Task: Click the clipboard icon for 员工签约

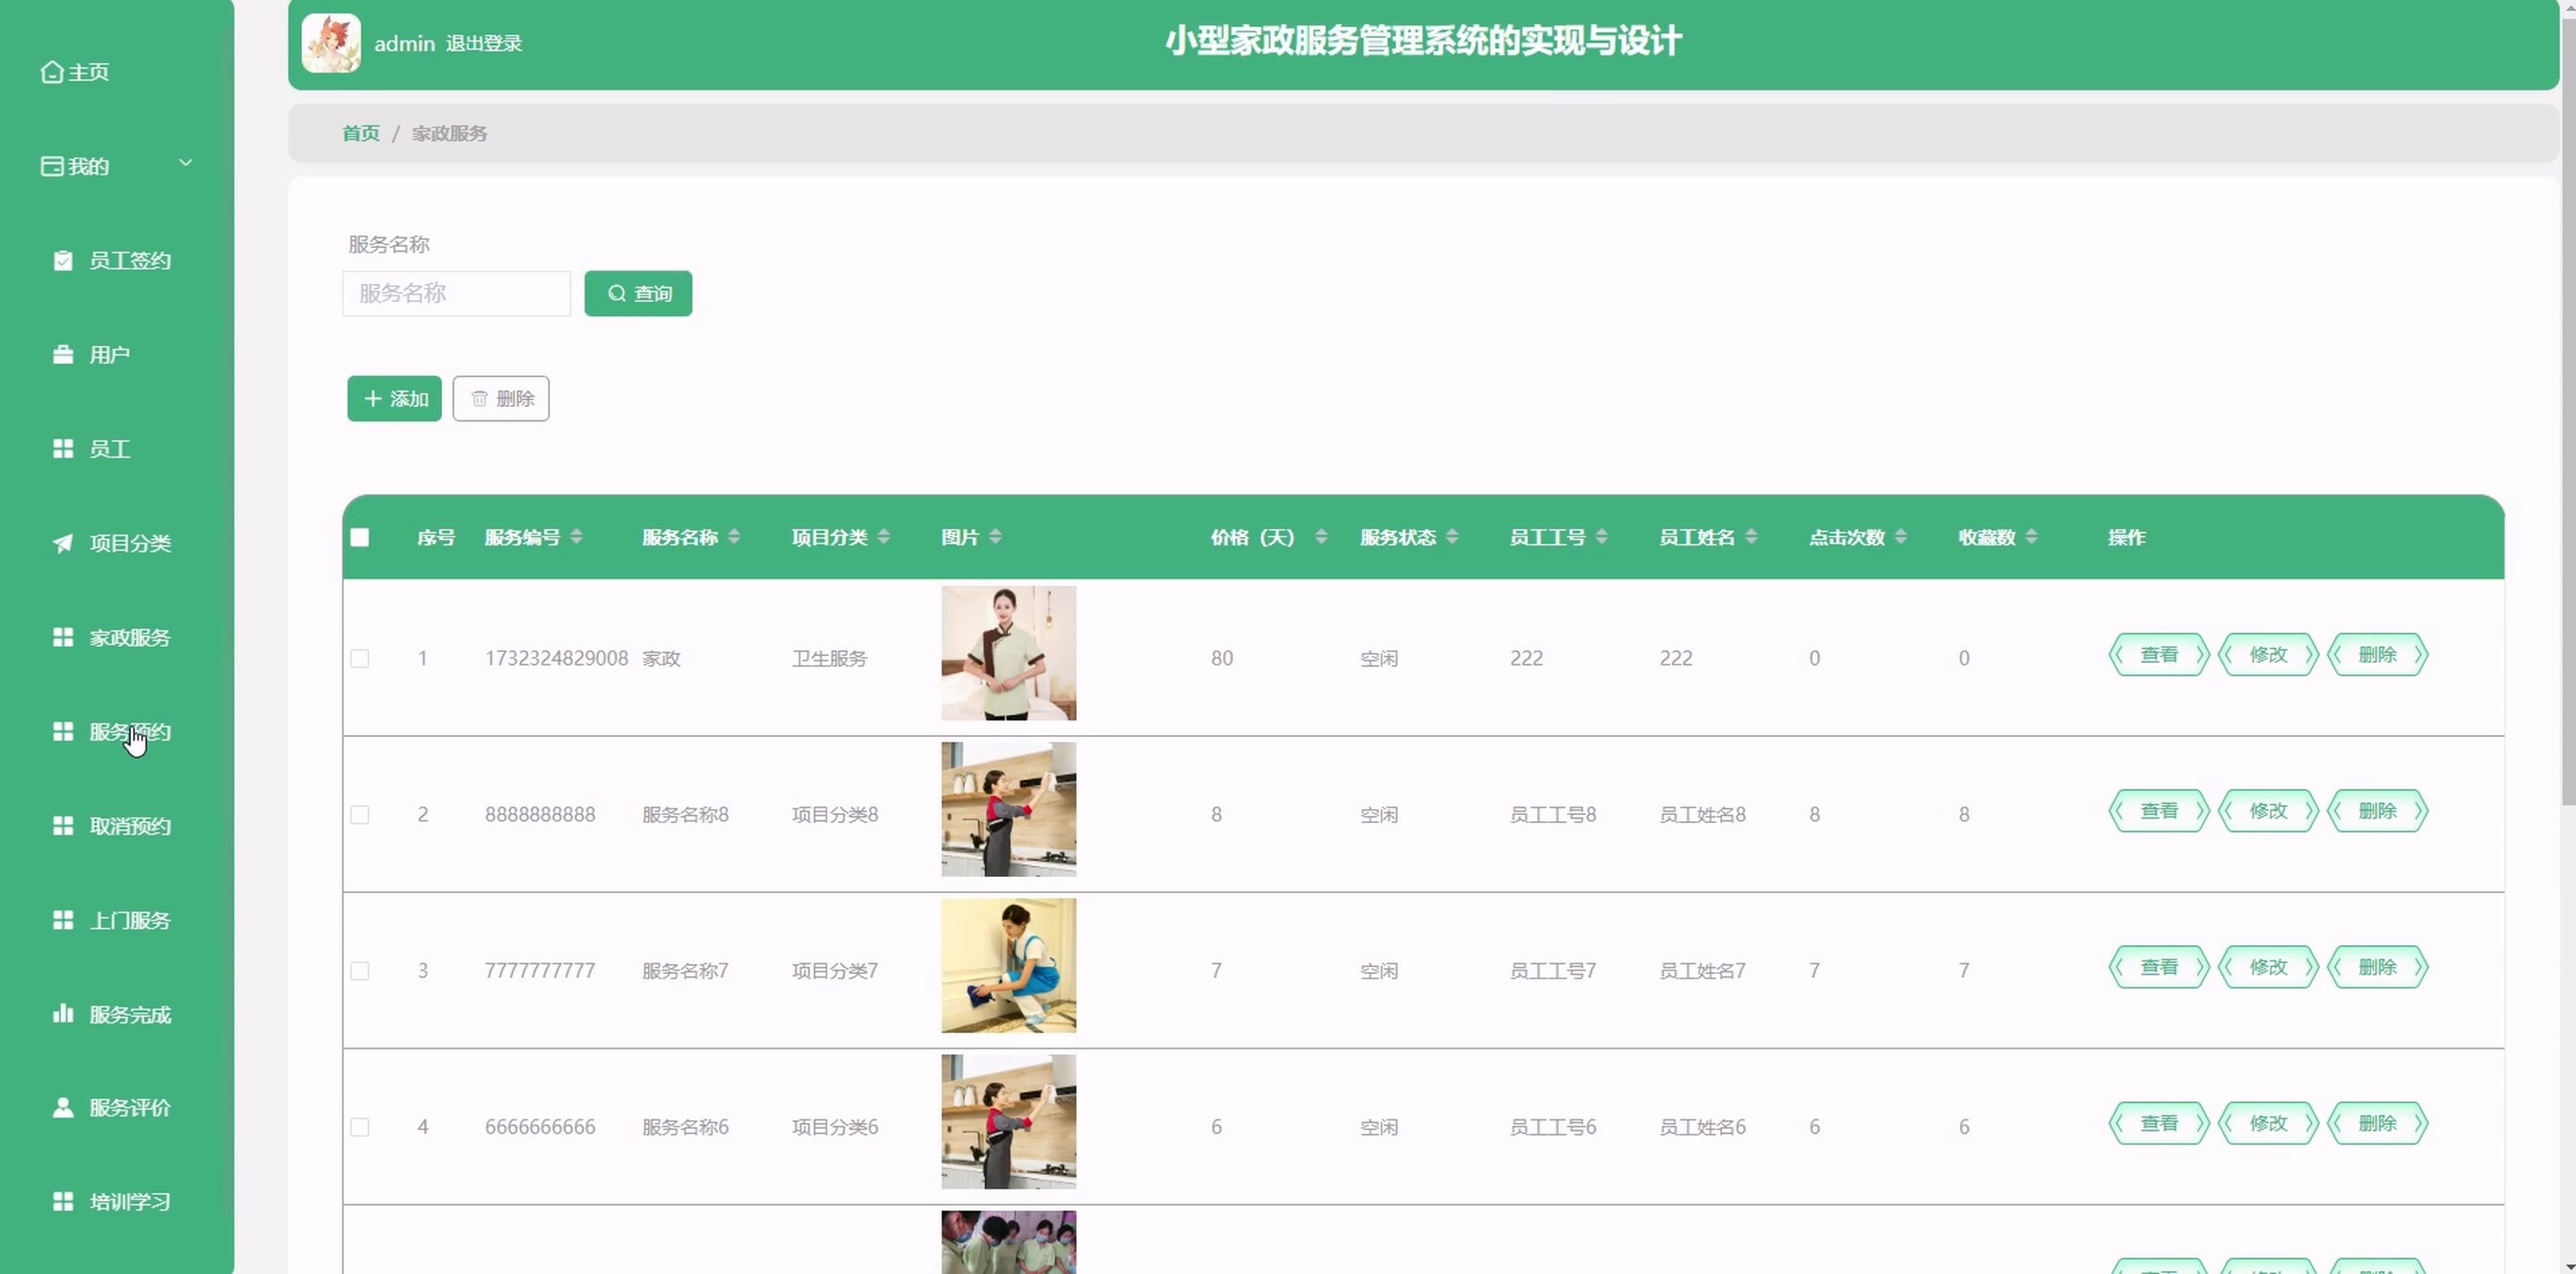Action: pos(63,261)
